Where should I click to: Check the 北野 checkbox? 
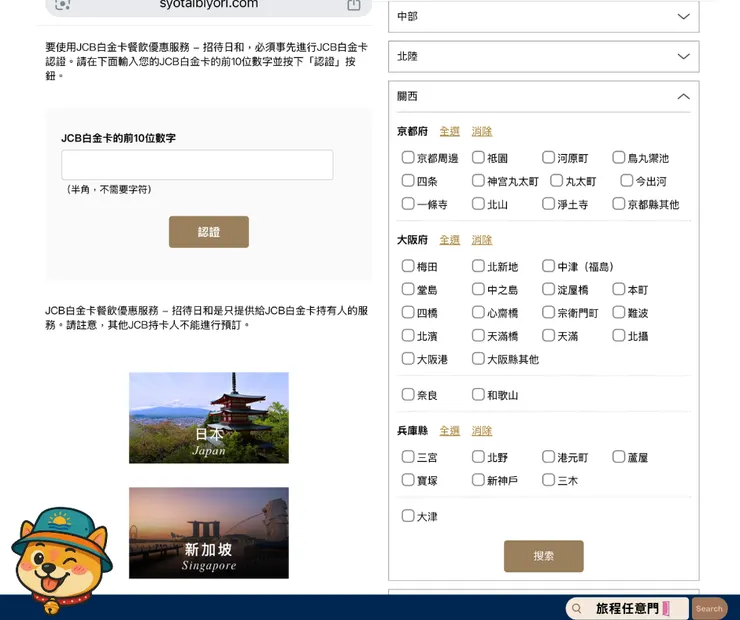tap(478, 456)
